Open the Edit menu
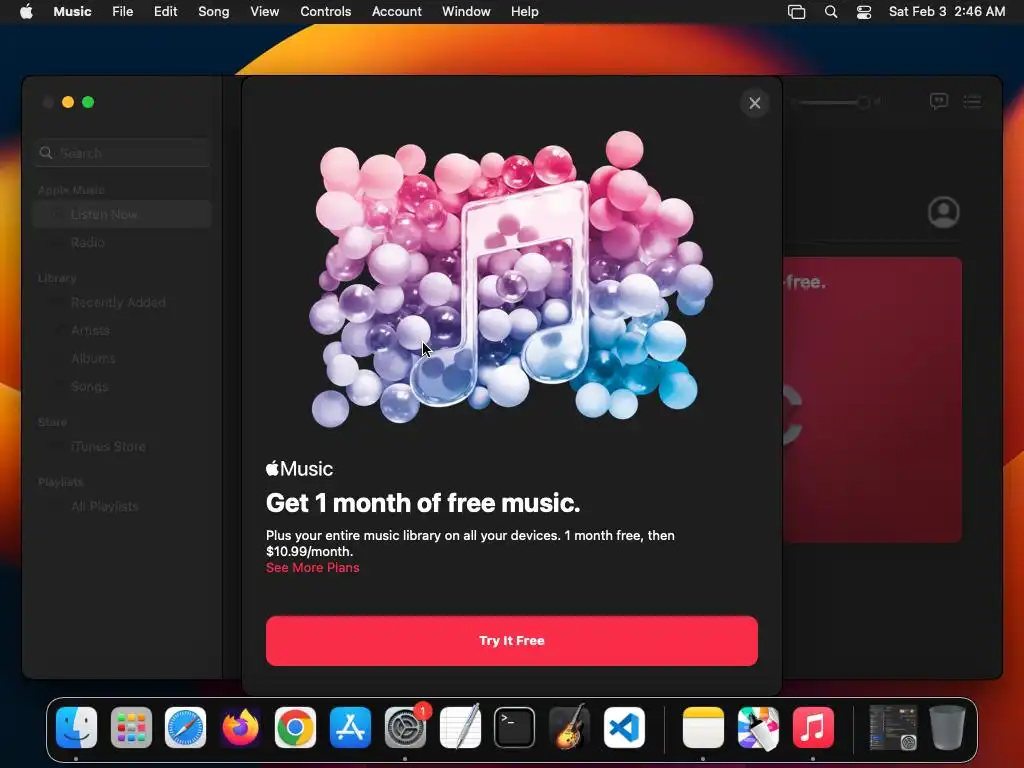1024x768 pixels. pos(165,12)
